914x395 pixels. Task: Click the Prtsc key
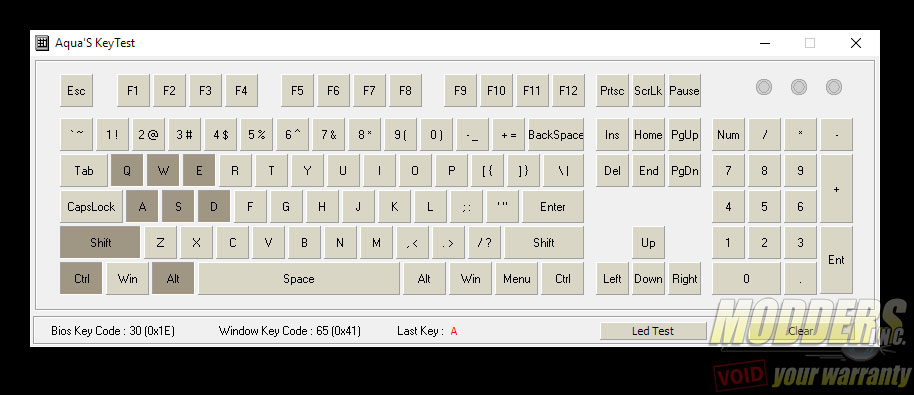click(x=612, y=90)
